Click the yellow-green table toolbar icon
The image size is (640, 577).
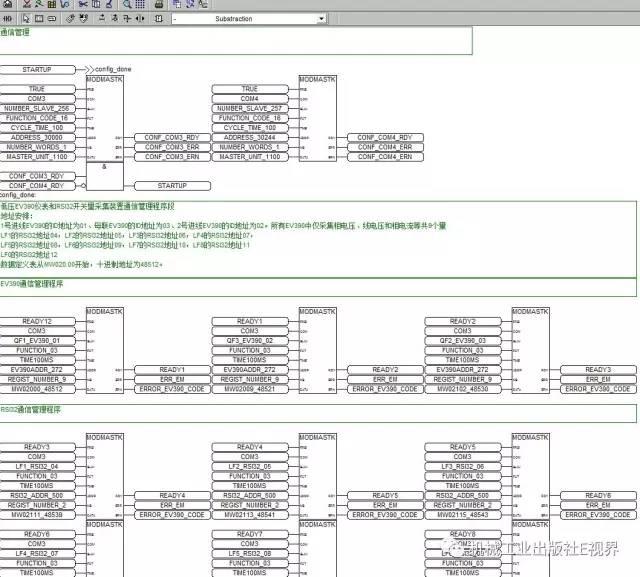[x=52, y=4]
